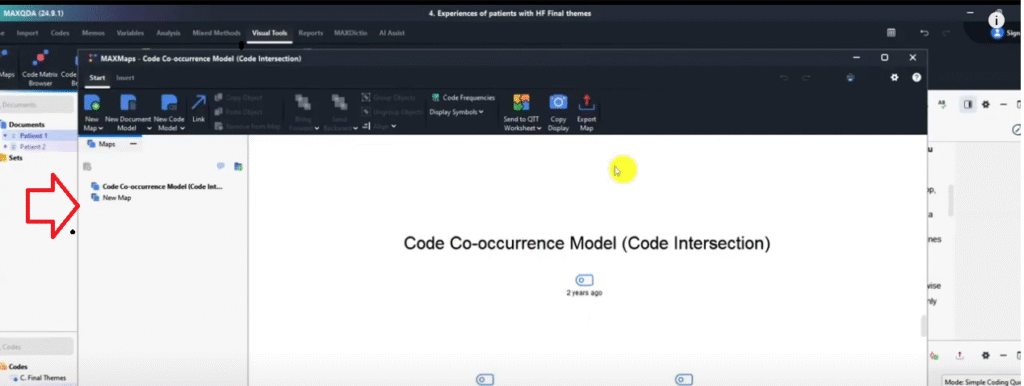Open the AI Assist menu tab

click(392, 33)
